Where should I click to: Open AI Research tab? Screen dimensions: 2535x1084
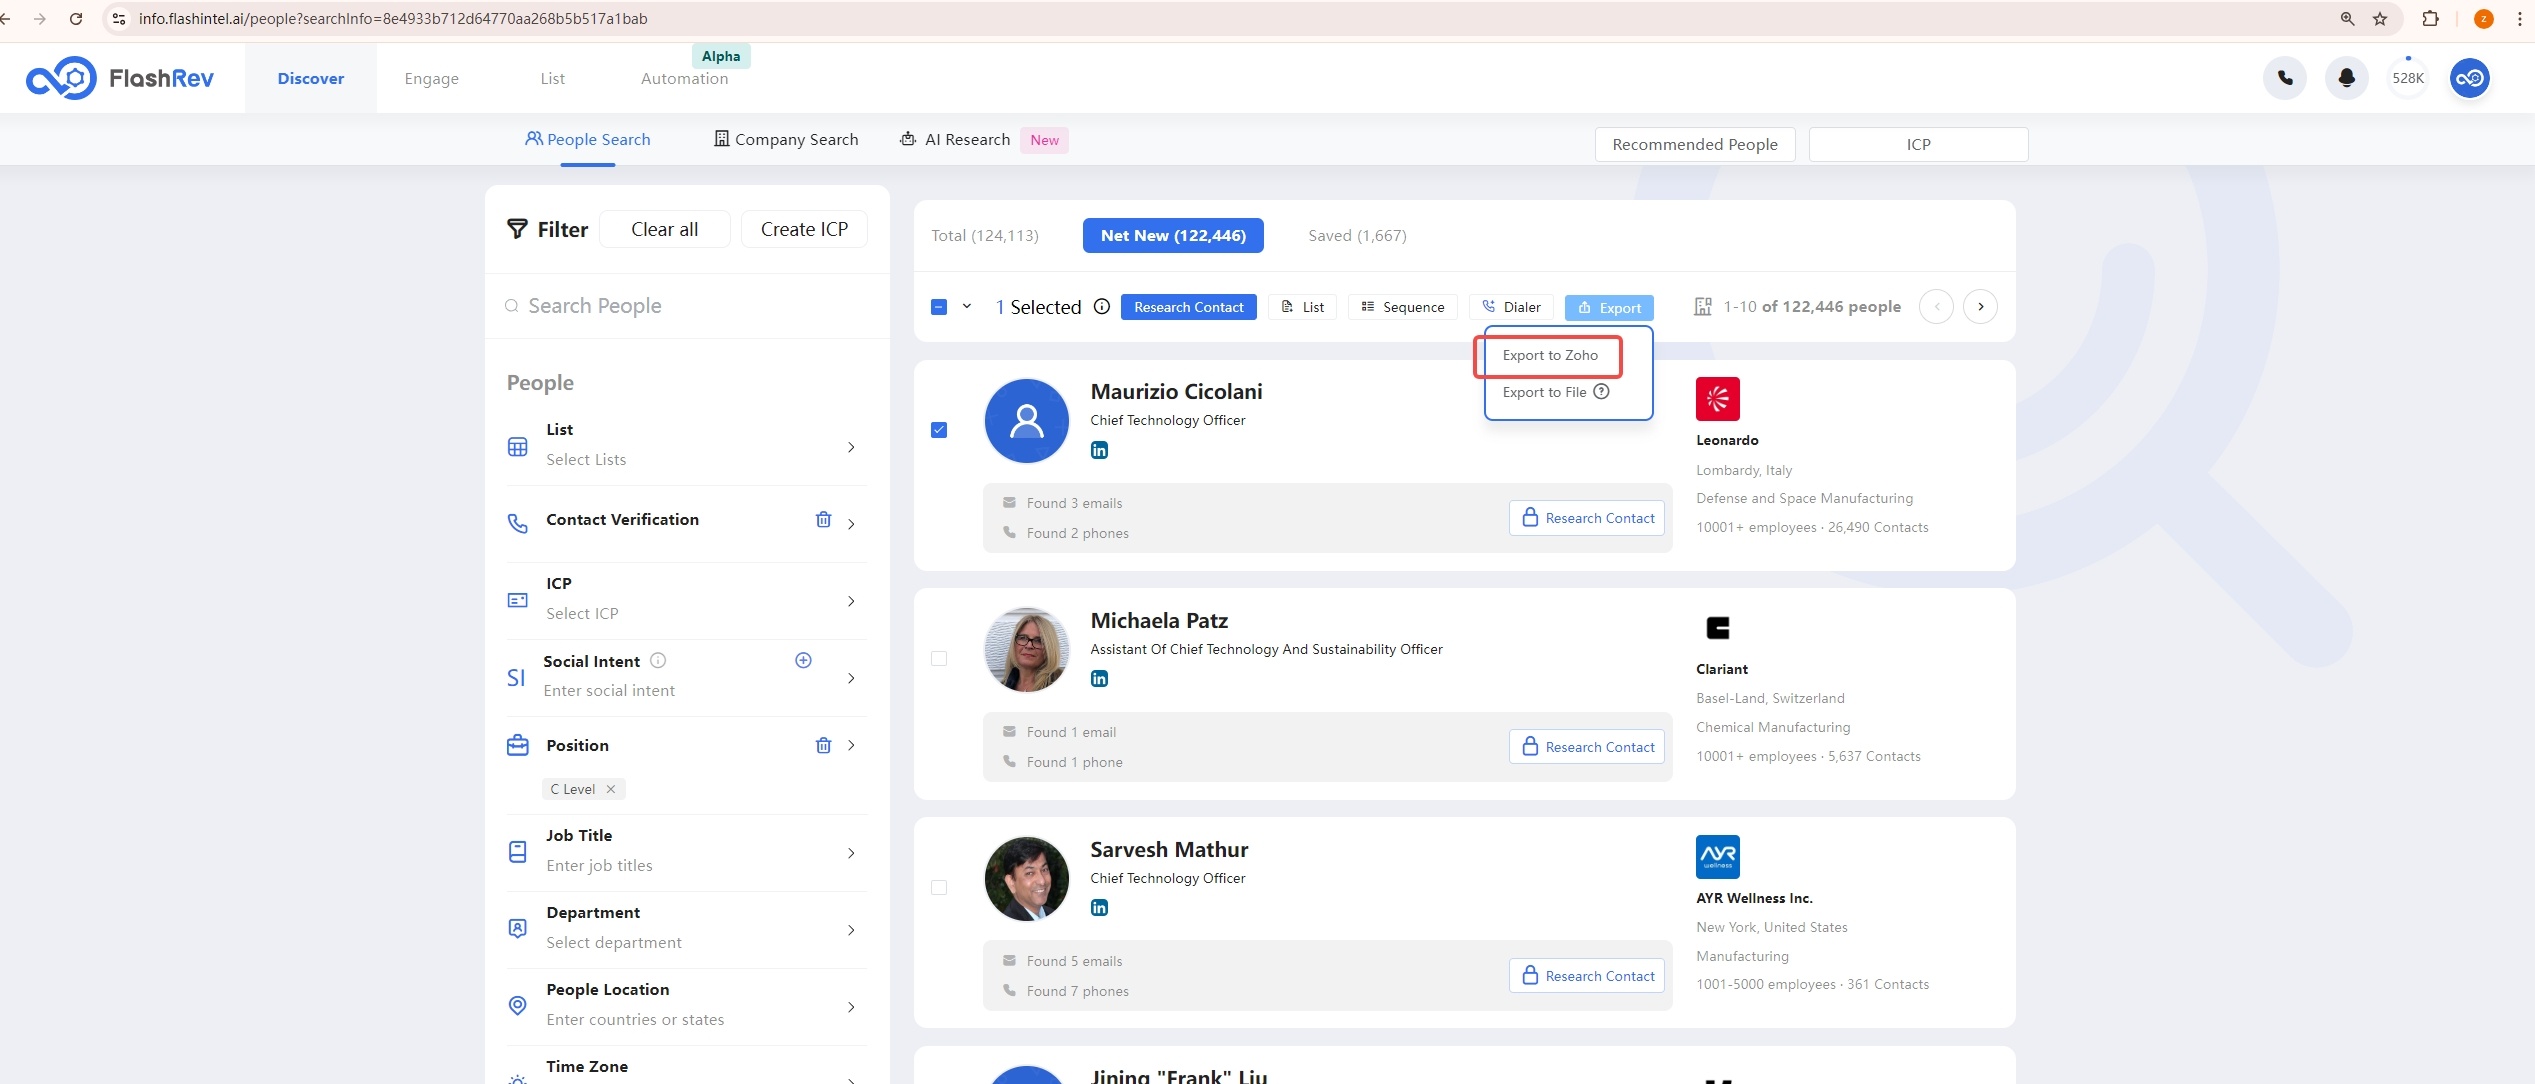point(955,139)
